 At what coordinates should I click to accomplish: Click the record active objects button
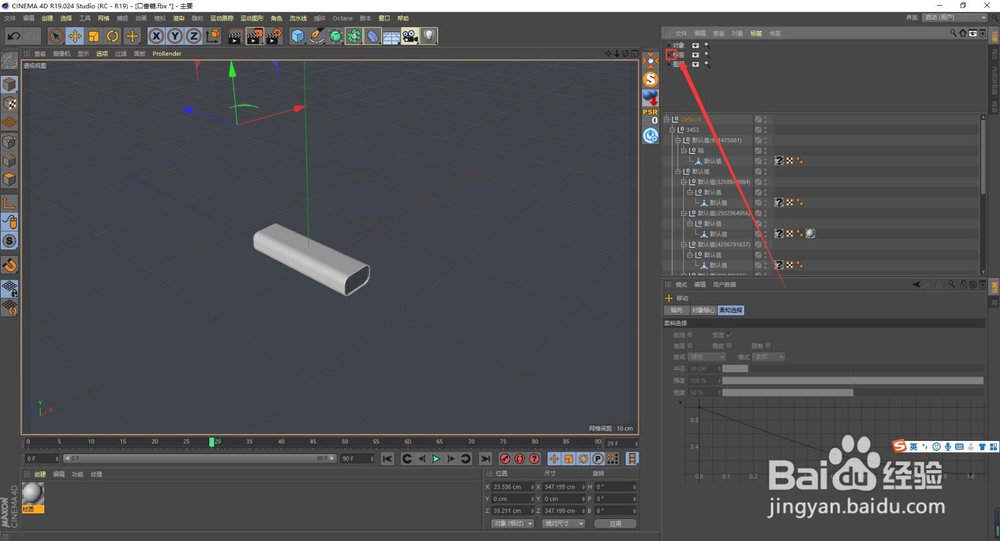[x=505, y=459]
